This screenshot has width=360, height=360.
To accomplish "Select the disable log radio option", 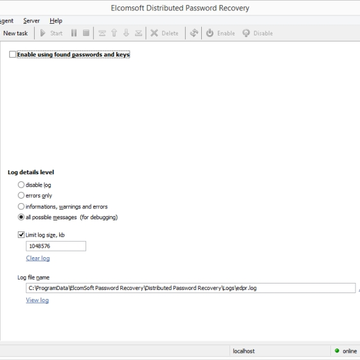I will (x=21, y=185).
